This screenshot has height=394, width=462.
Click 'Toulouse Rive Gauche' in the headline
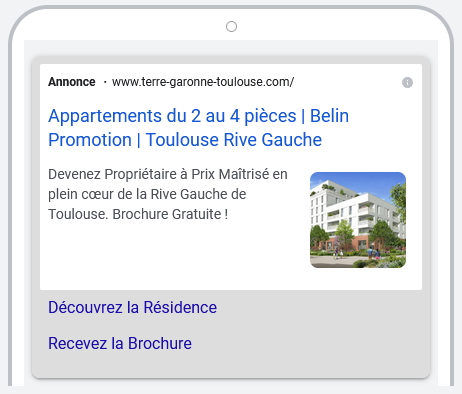pos(234,139)
